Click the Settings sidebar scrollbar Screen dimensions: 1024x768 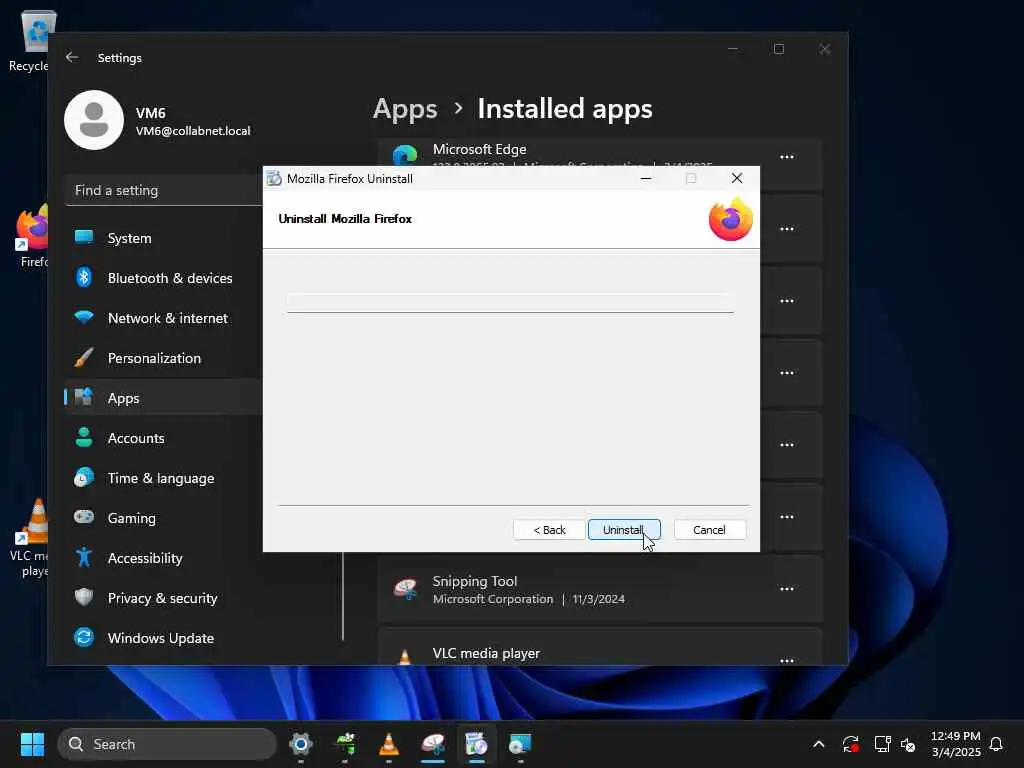343,596
